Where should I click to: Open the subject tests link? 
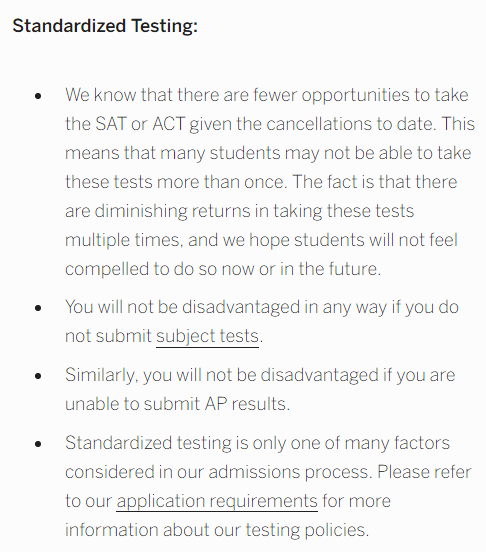point(207,336)
